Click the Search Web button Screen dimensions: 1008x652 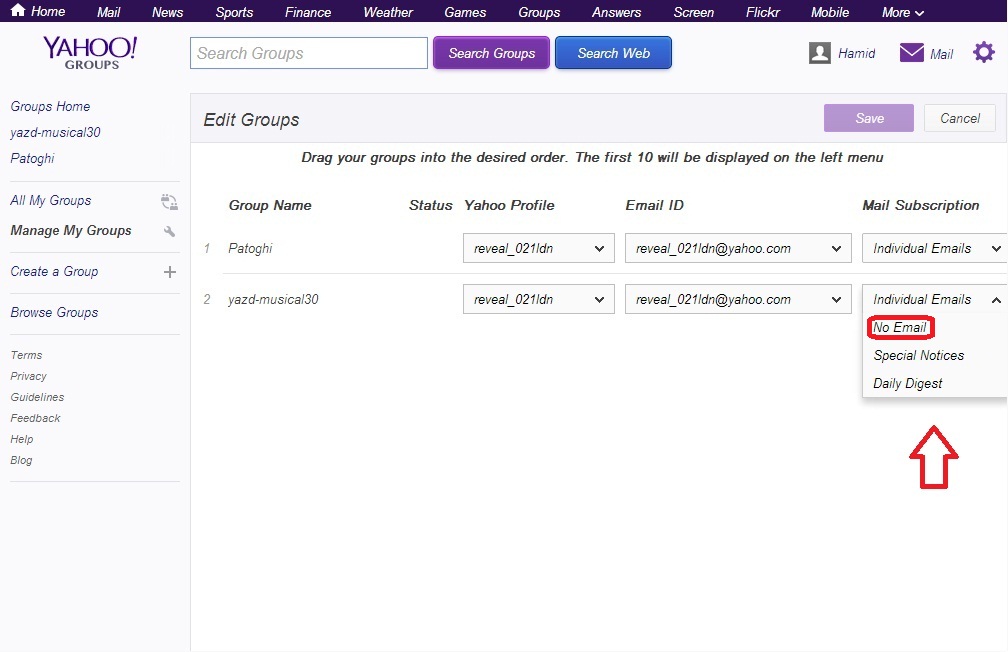coord(613,53)
